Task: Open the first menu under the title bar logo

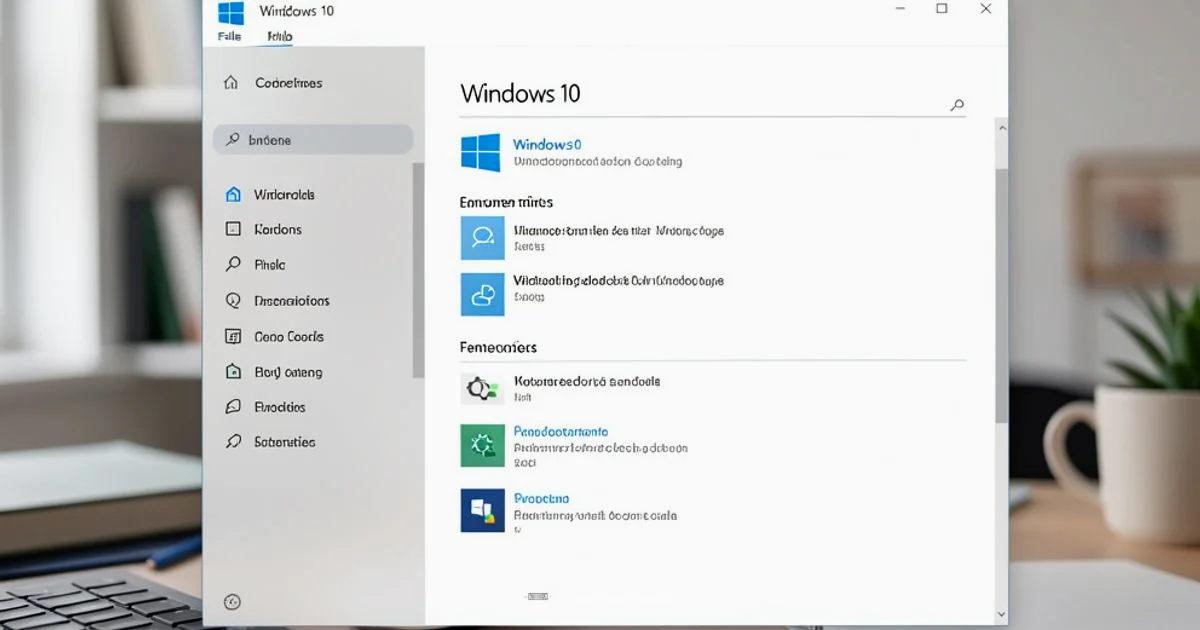Action: (229, 36)
